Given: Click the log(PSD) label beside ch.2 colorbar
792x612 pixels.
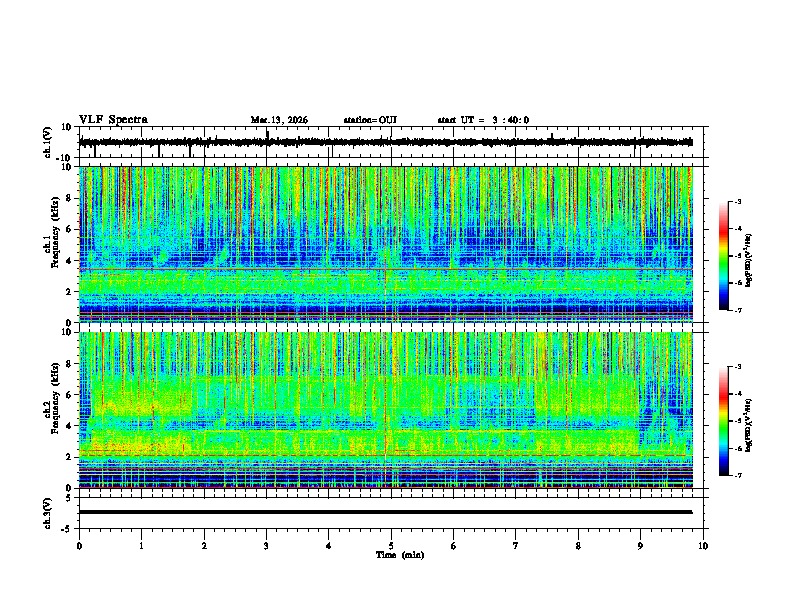Looking at the screenshot, I should click(748, 425).
